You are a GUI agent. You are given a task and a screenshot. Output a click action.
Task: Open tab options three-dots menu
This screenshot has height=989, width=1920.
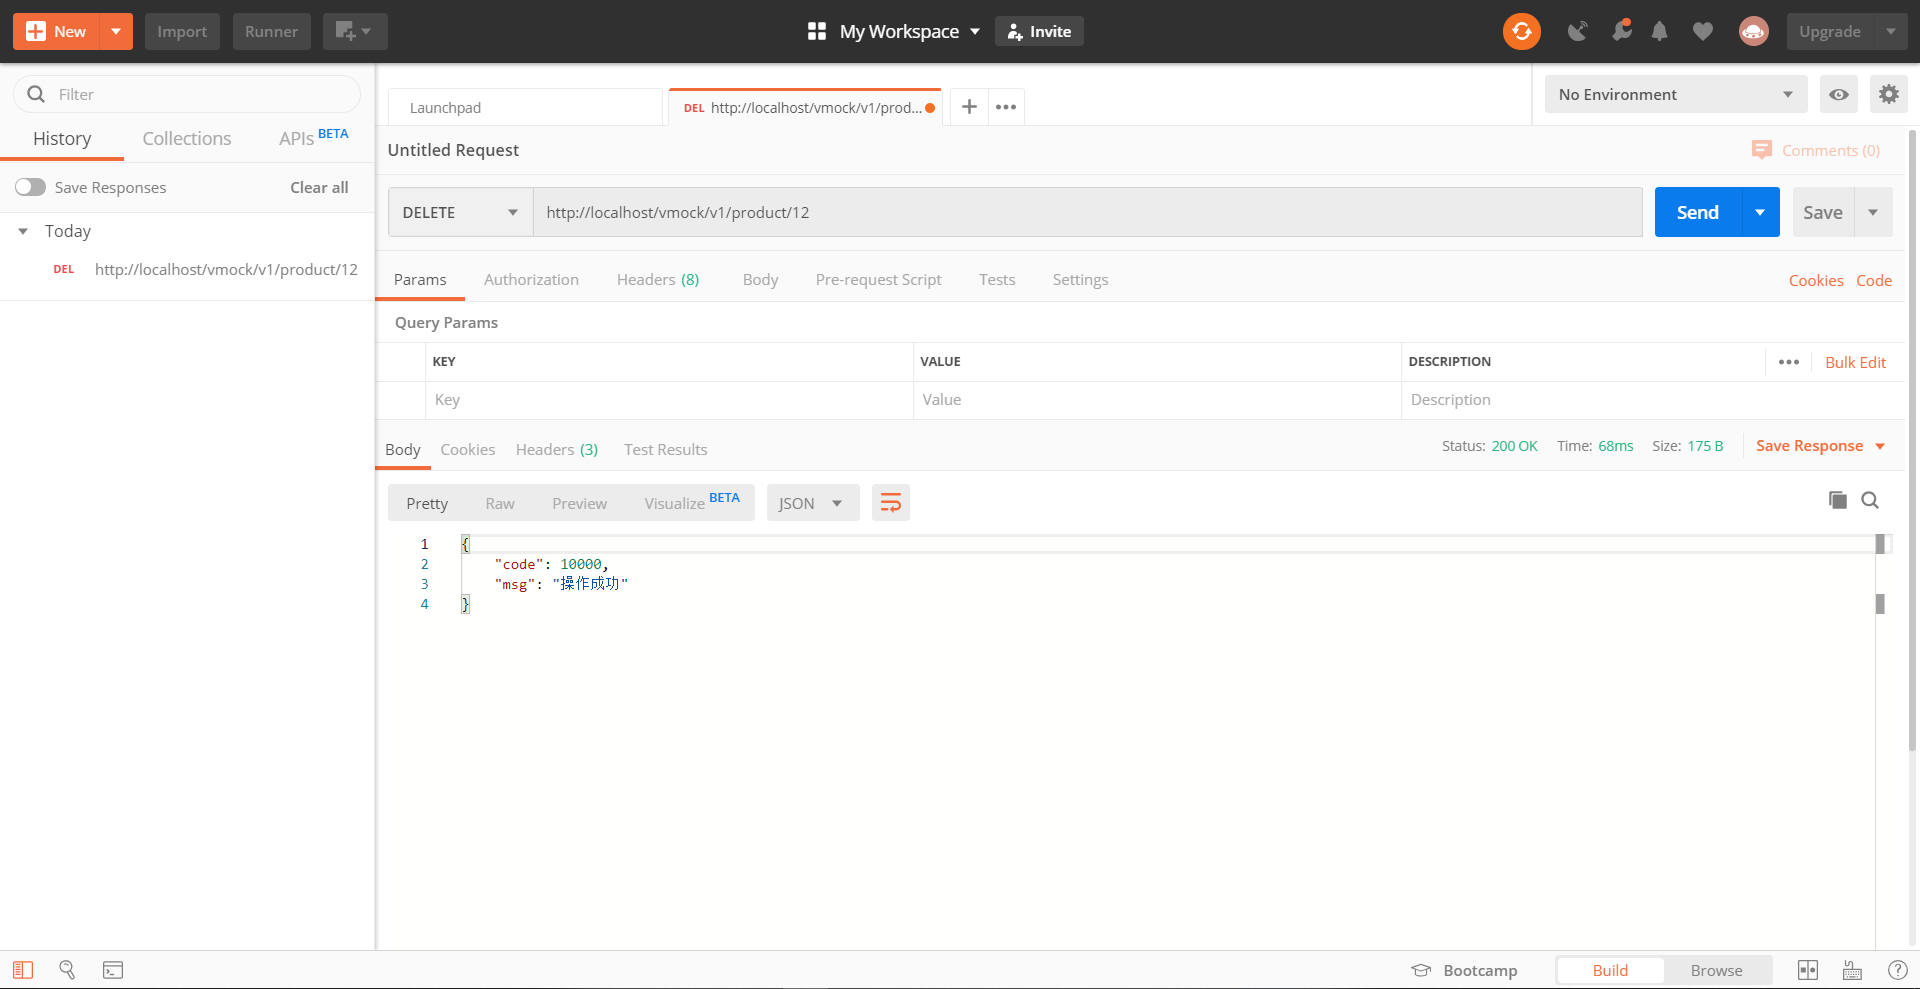coord(1006,107)
